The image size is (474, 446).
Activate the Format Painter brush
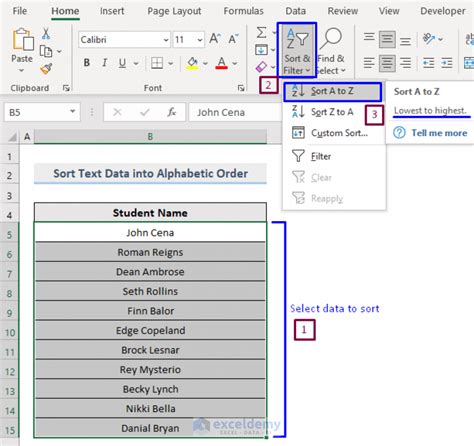click(x=46, y=69)
